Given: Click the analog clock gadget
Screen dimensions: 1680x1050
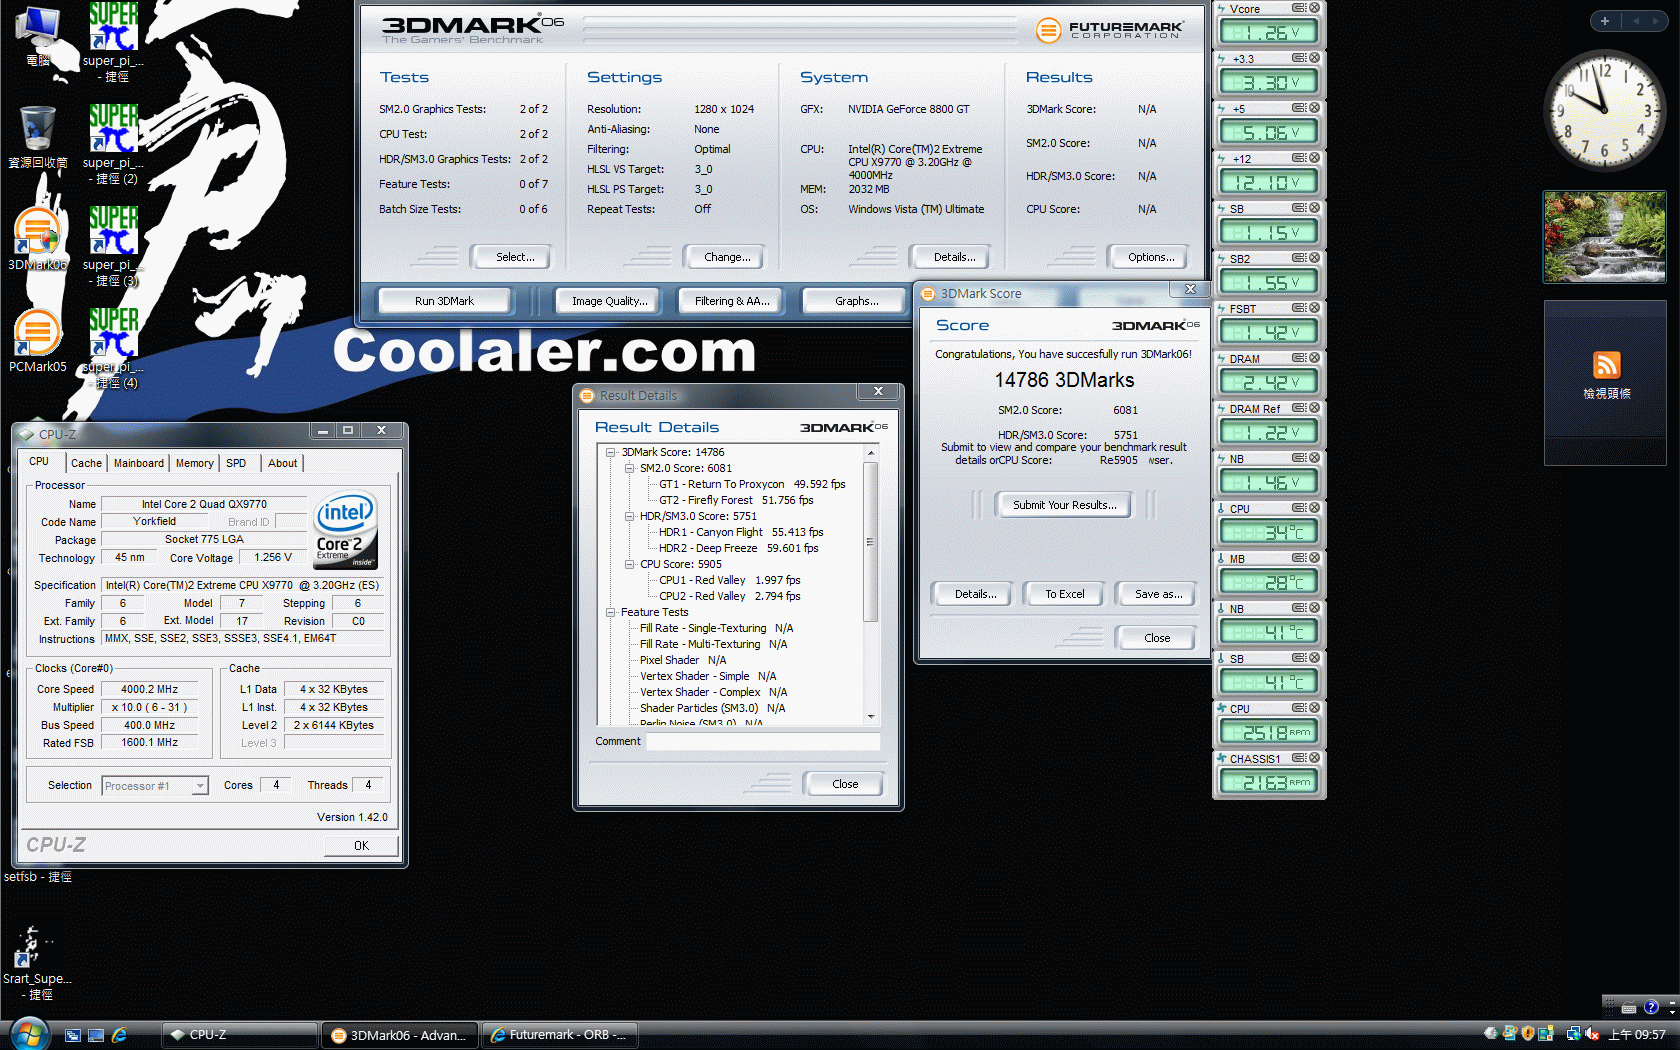Looking at the screenshot, I should (1604, 110).
